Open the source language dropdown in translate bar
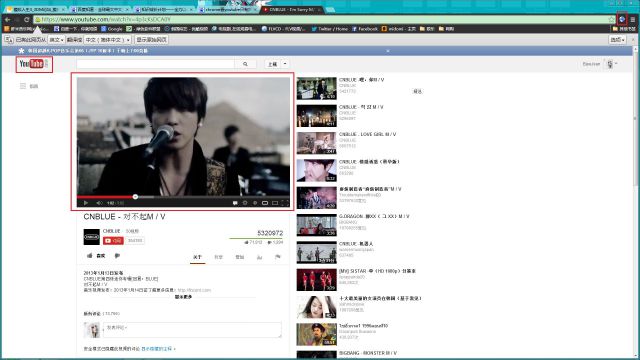This screenshot has width=640, height=360. click(56, 40)
